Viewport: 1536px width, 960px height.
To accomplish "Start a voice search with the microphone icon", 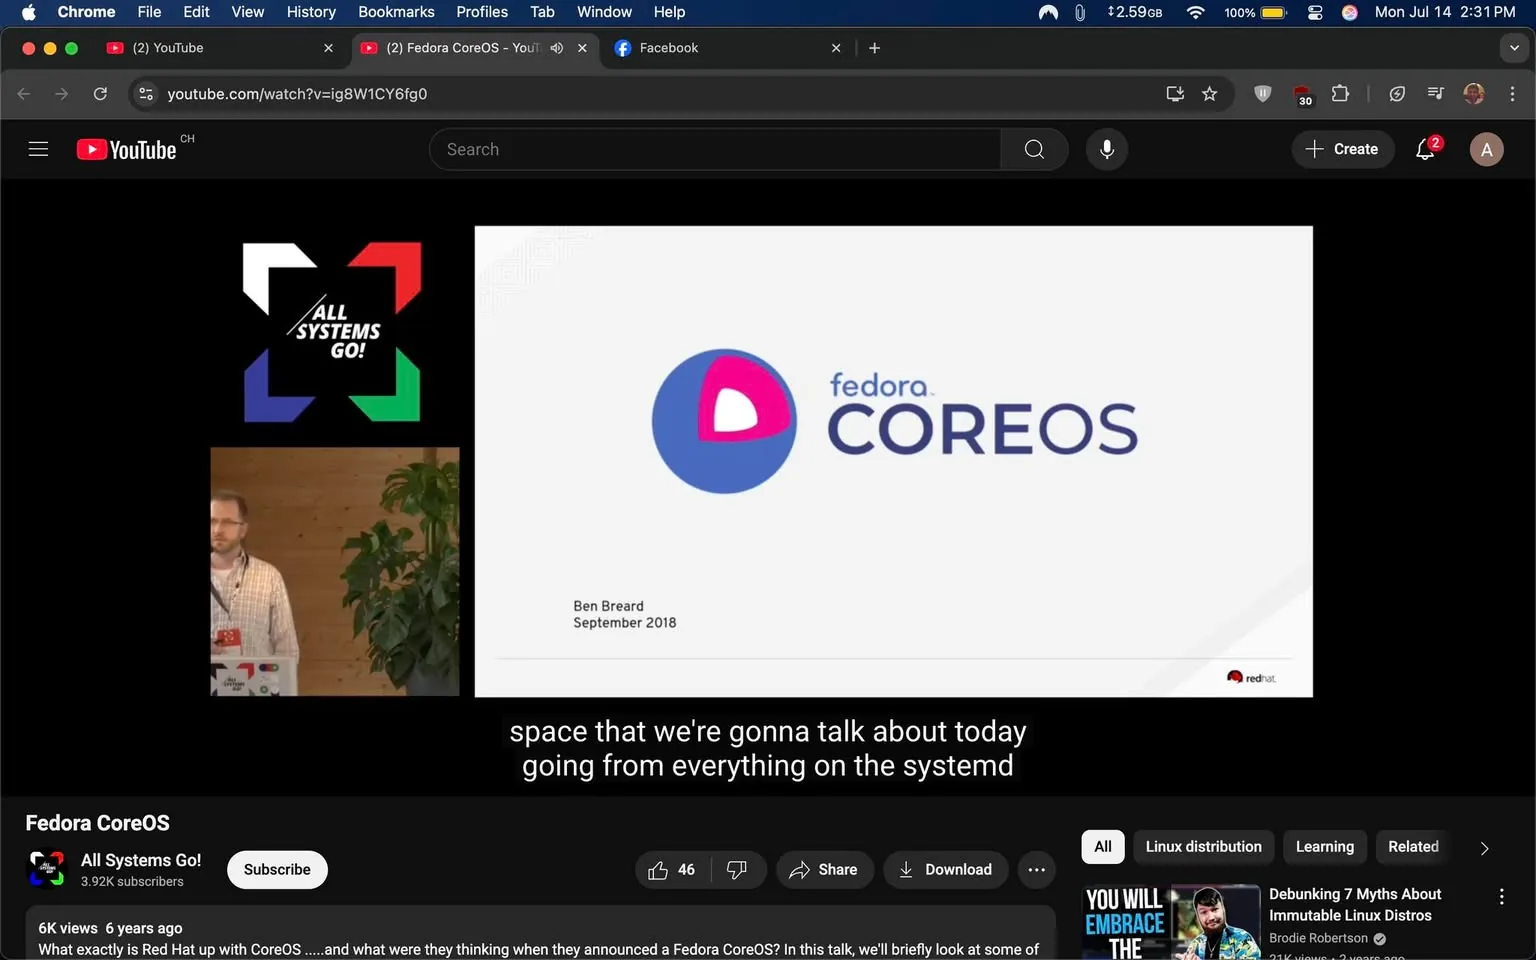I will coord(1106,149).
